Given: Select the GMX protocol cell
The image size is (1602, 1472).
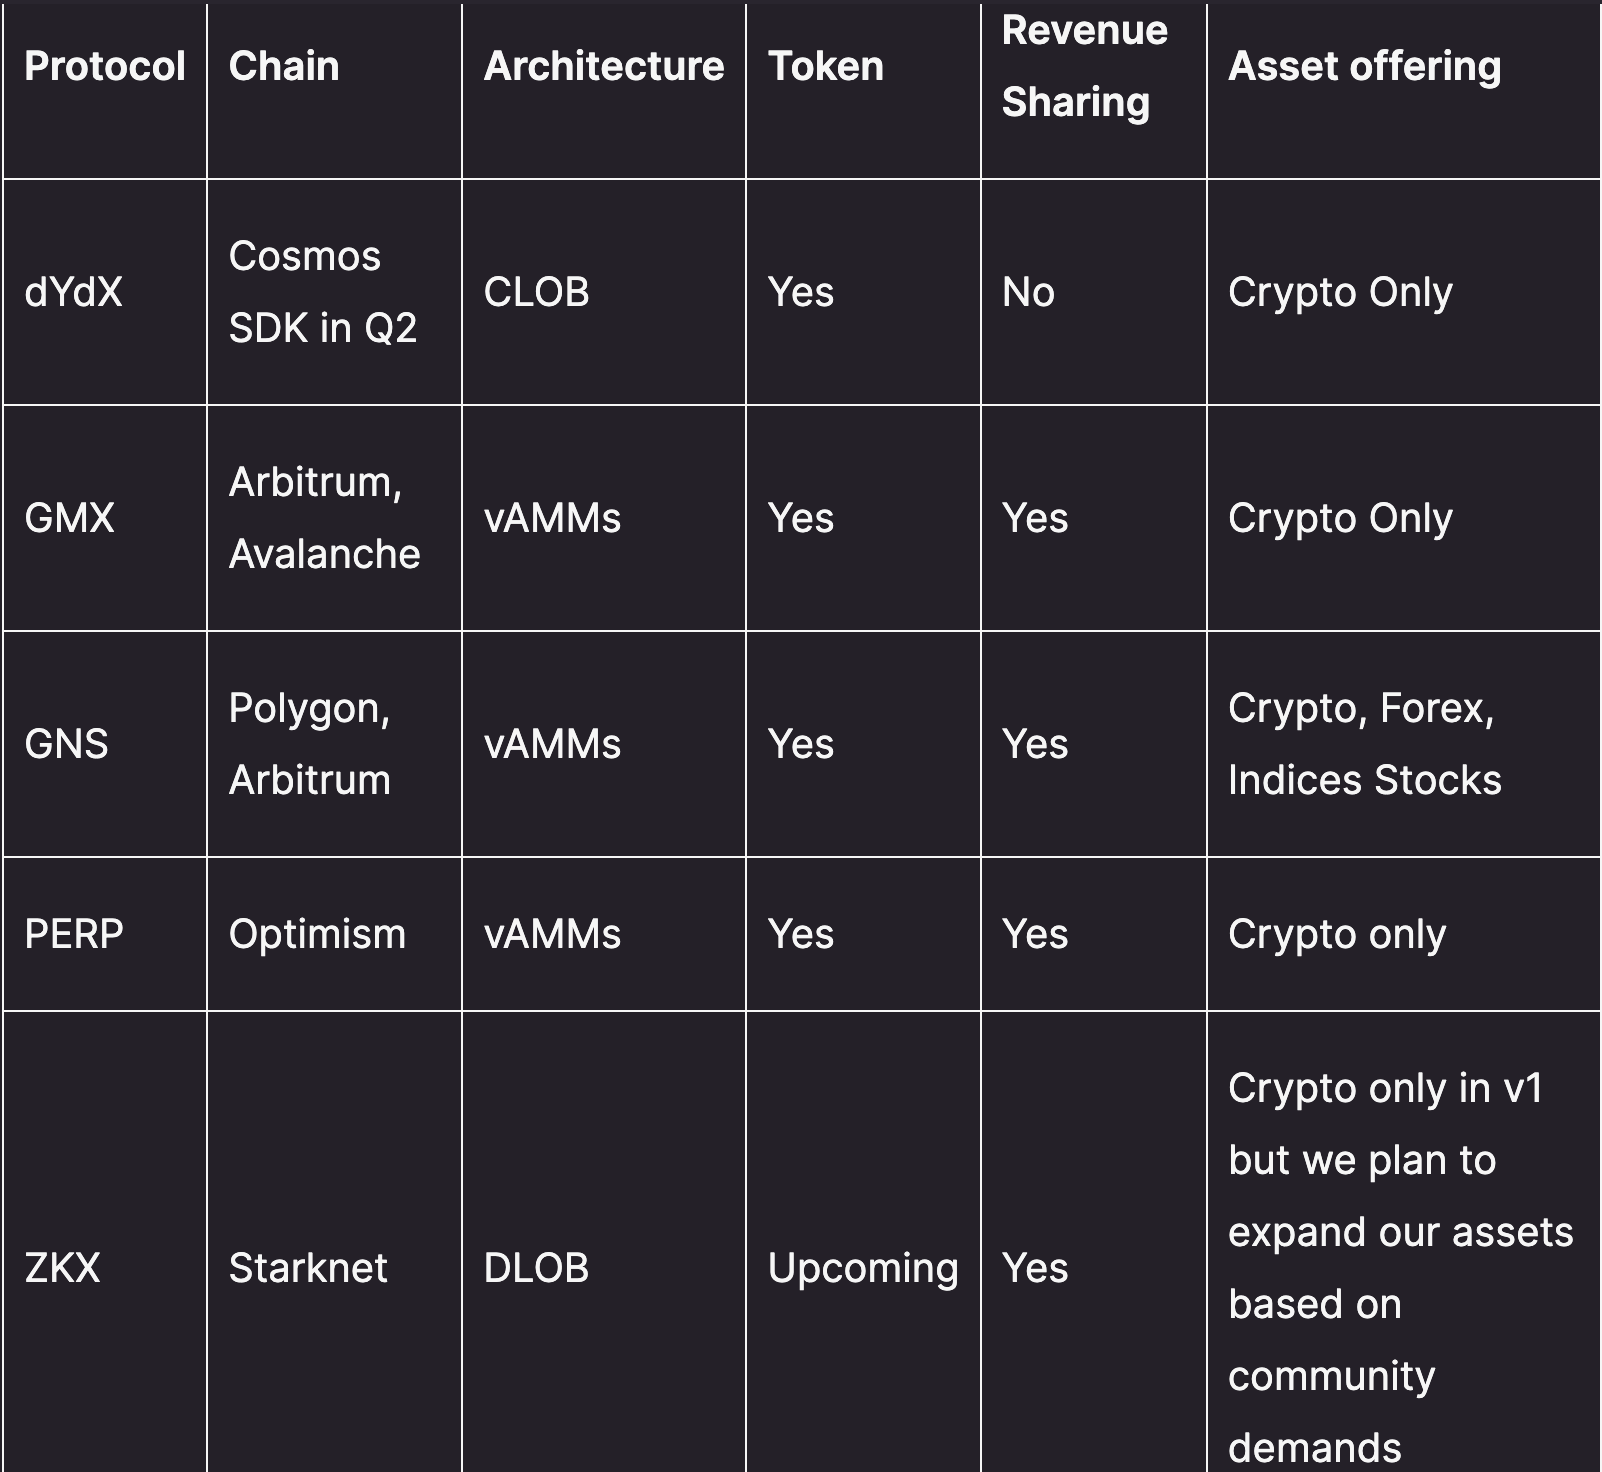Looking at the screenshot, I should 70,518.
